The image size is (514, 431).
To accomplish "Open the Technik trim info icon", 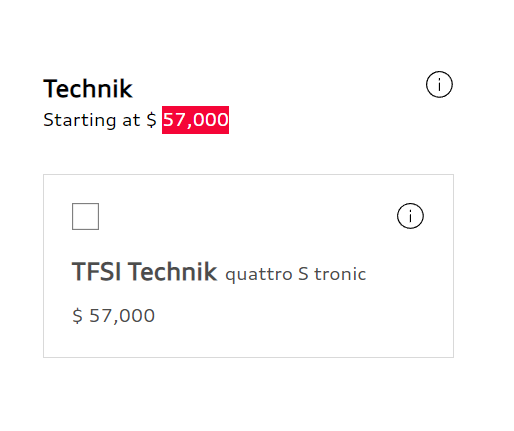I will [x=439, y=84].
